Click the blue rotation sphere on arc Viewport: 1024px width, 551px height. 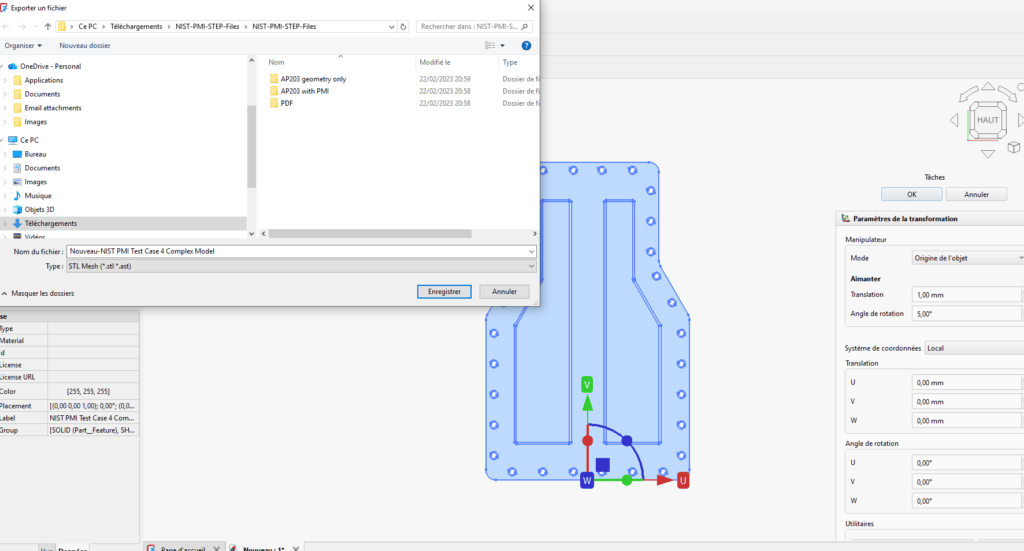[626, 441]
